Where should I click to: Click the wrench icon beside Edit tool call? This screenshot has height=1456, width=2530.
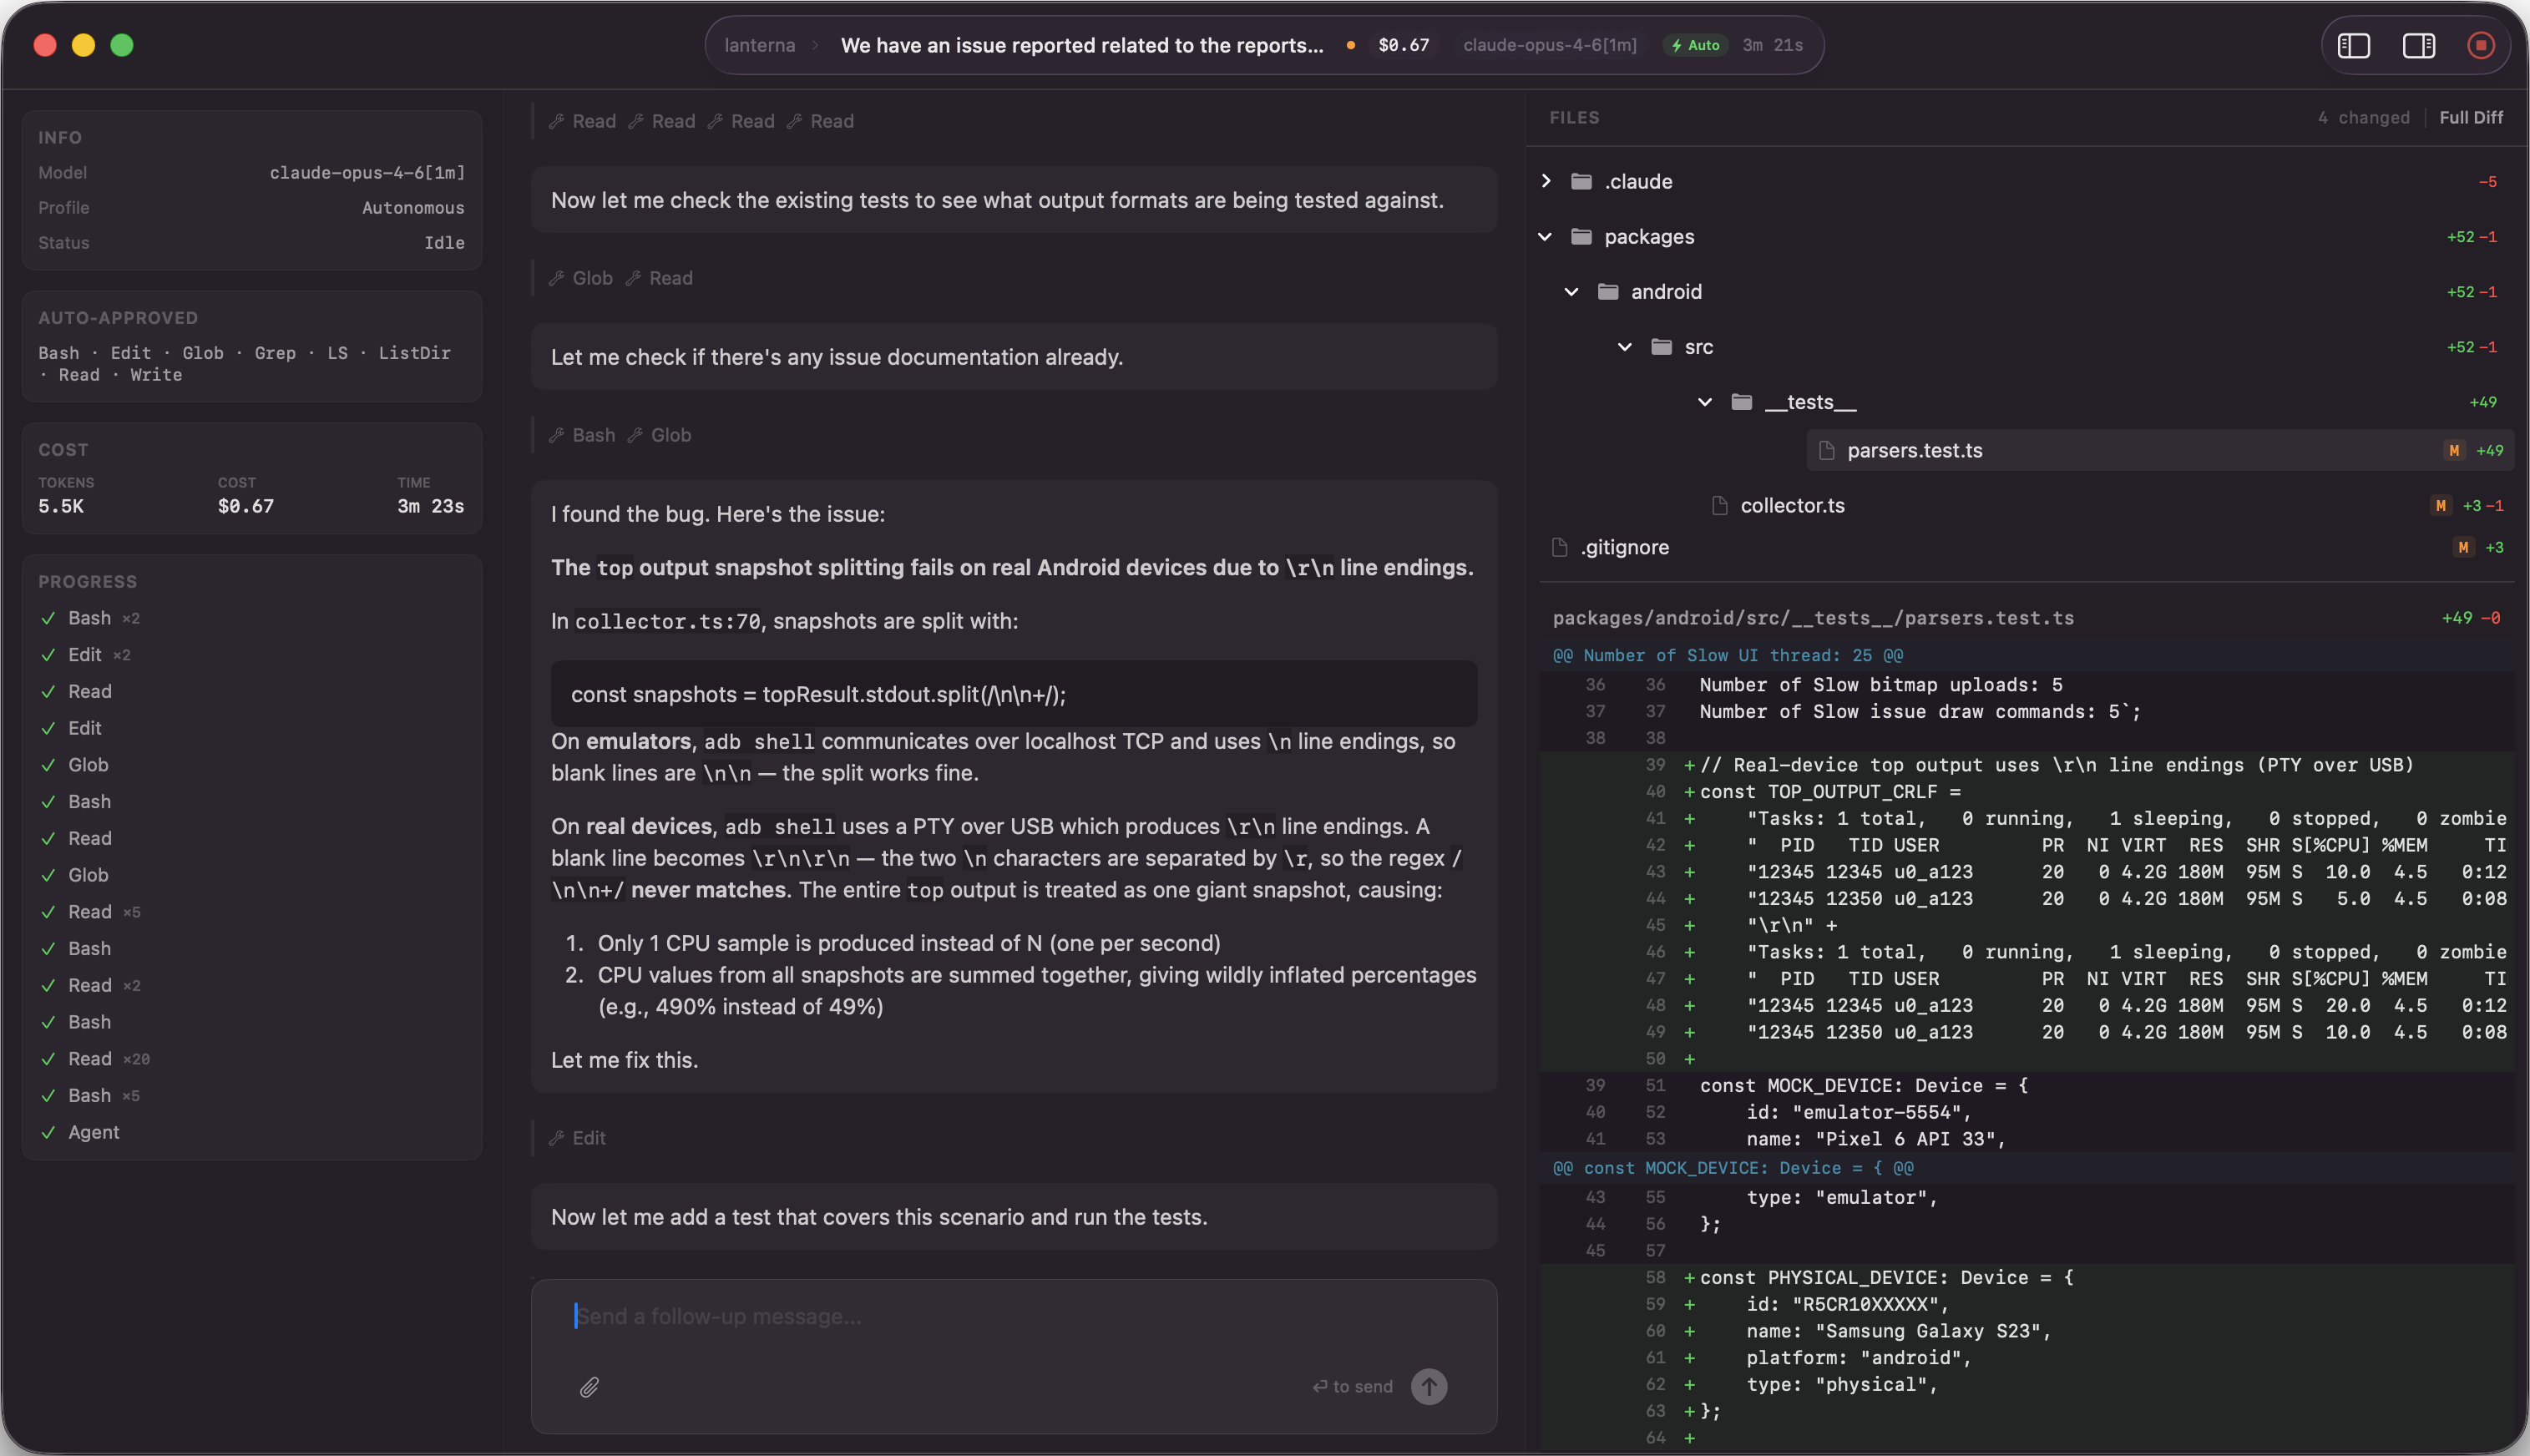tap(557, 1137)
